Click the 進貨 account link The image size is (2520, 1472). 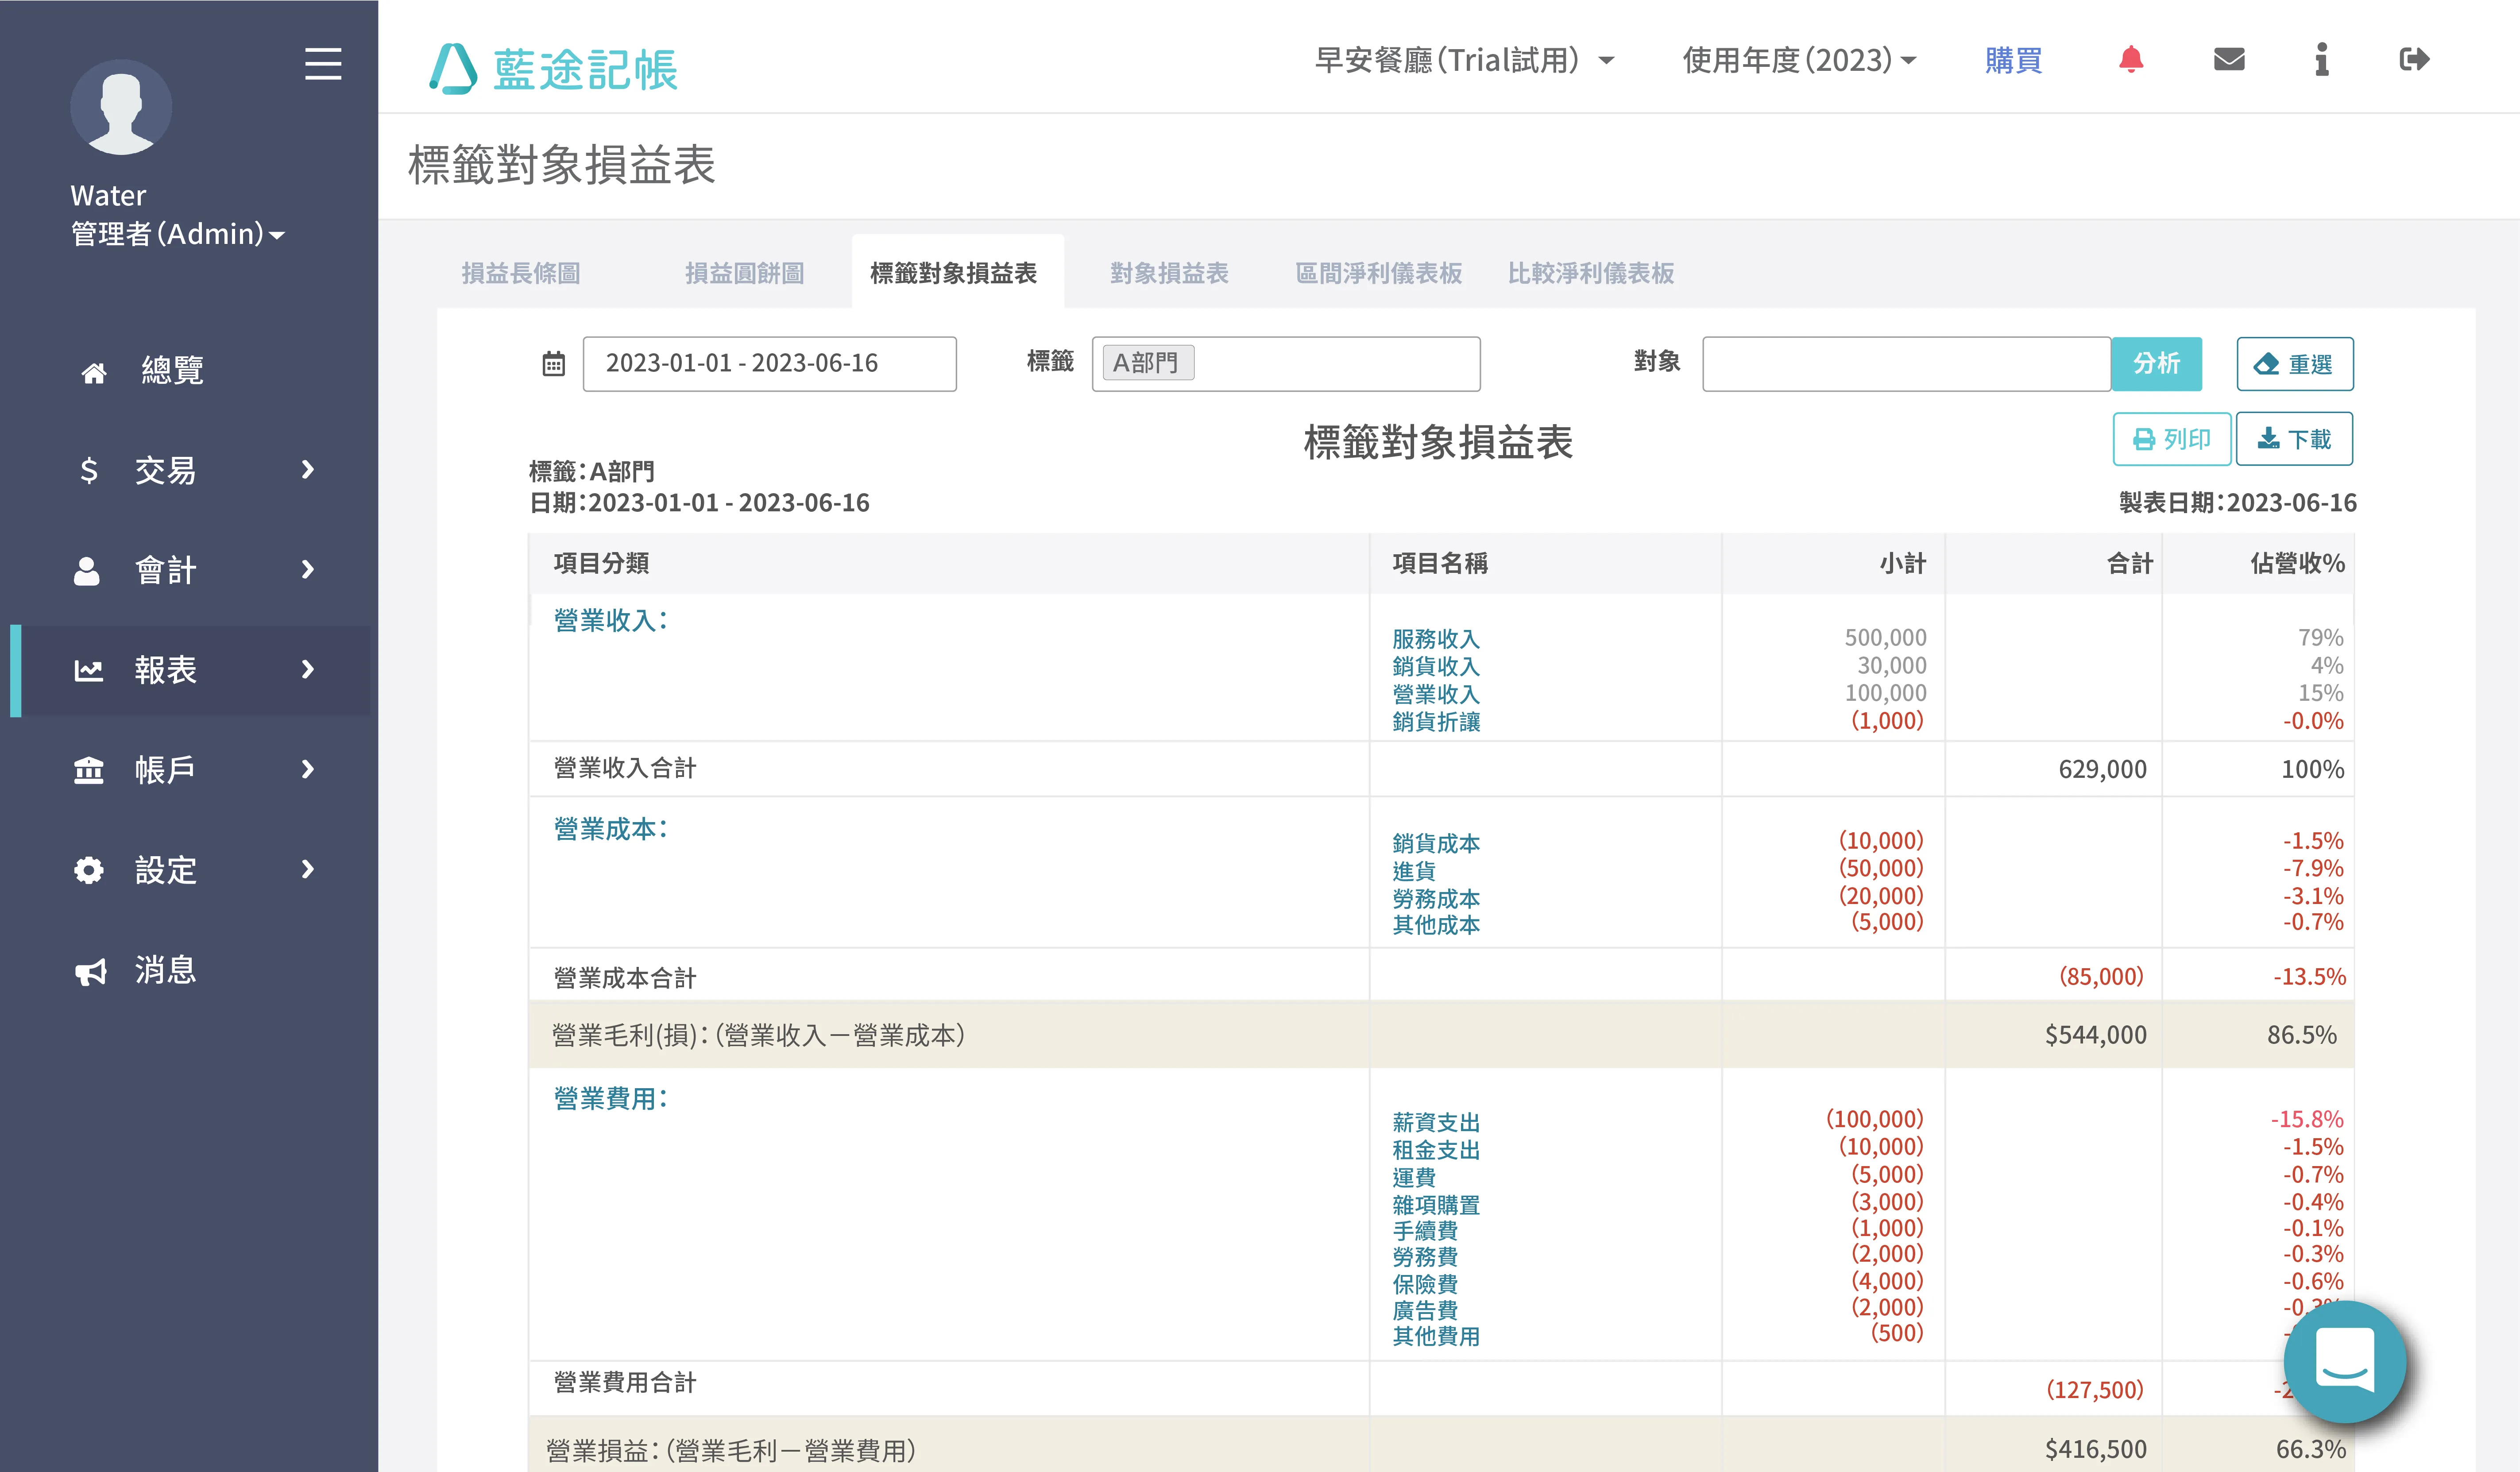coord(1414,871)
